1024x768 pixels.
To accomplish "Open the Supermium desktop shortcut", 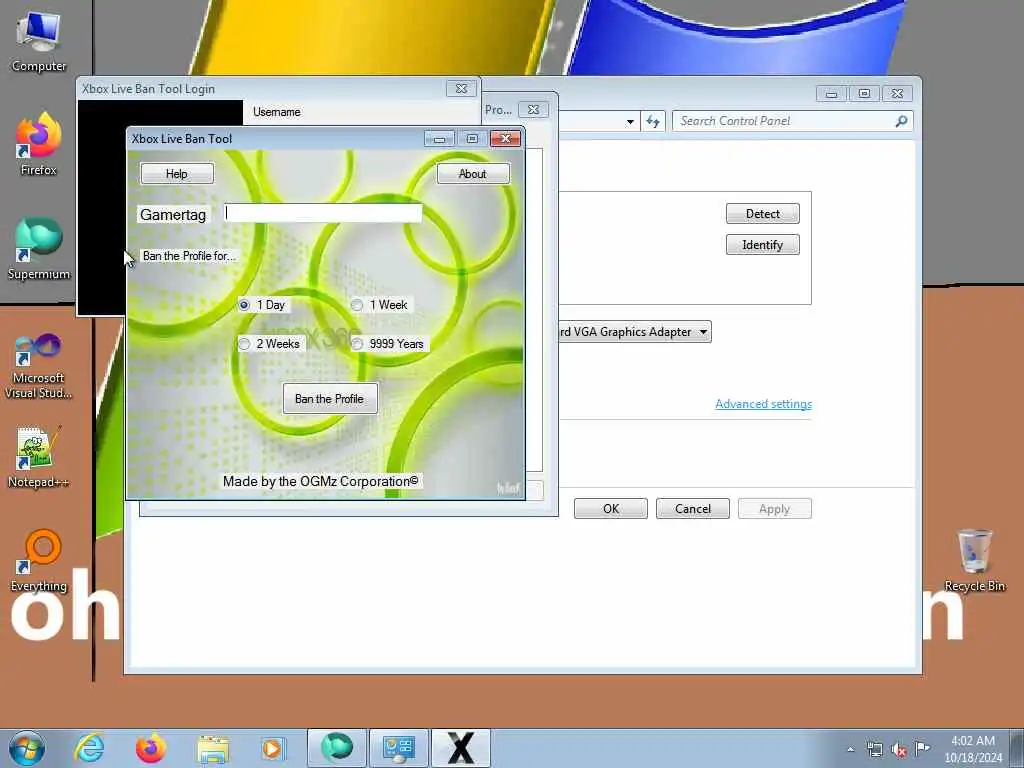I will (39, 248).
